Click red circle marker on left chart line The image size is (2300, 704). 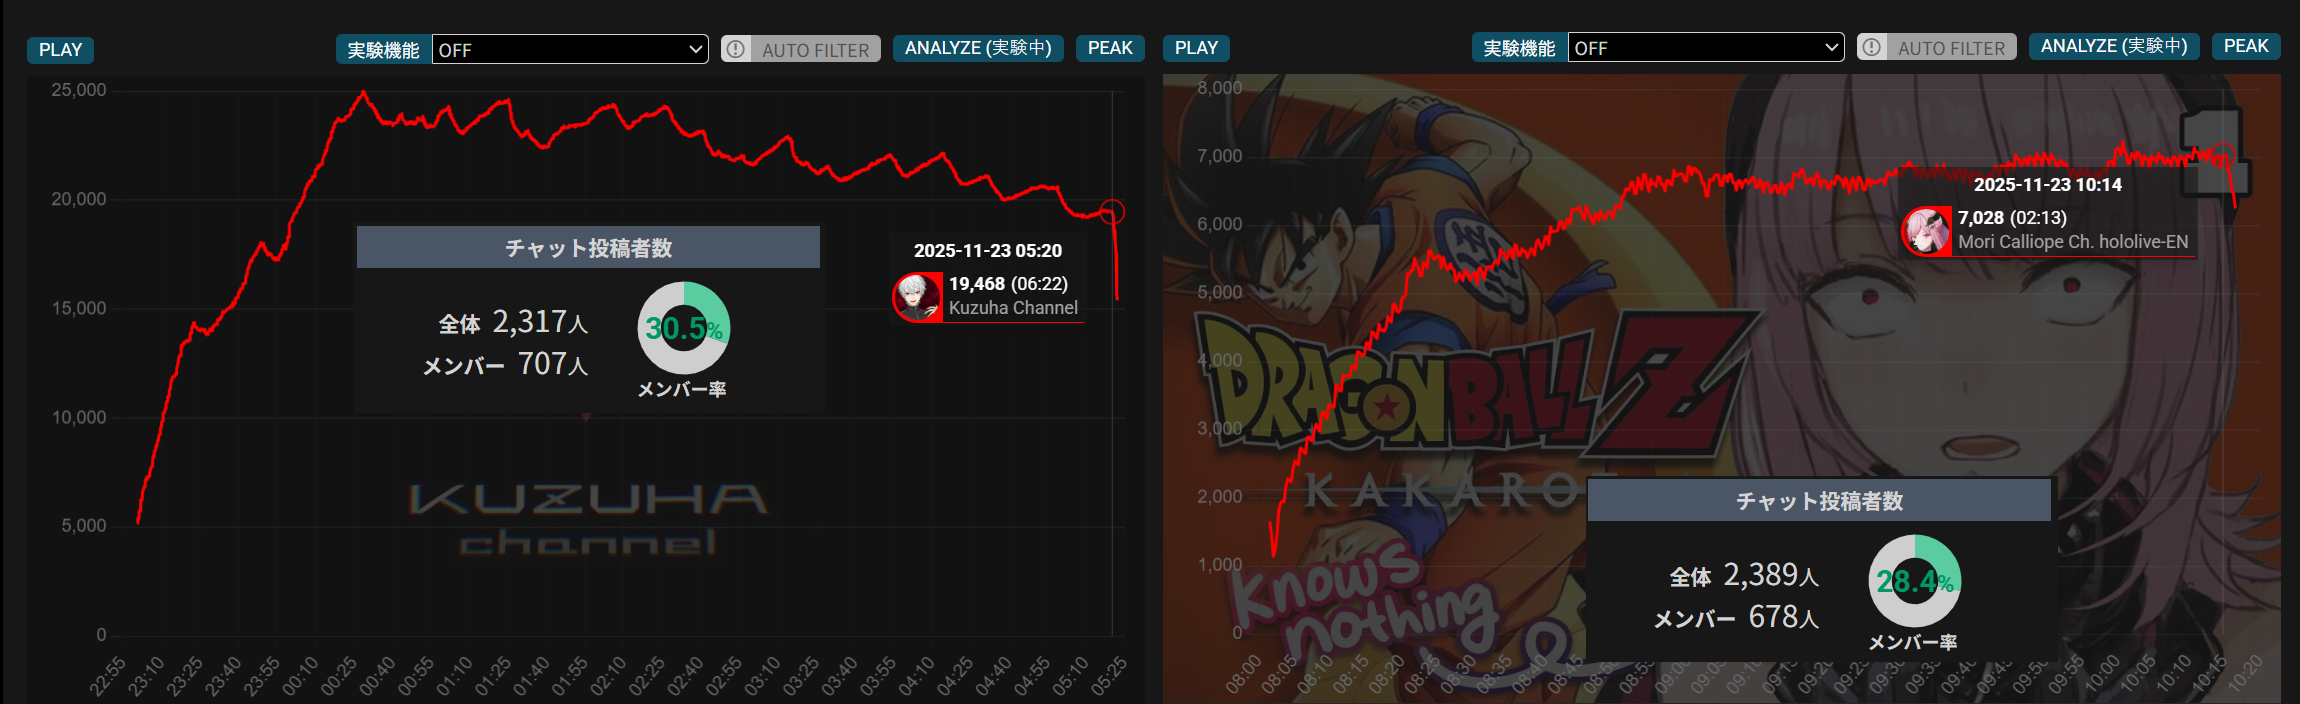click(1112, 212)
